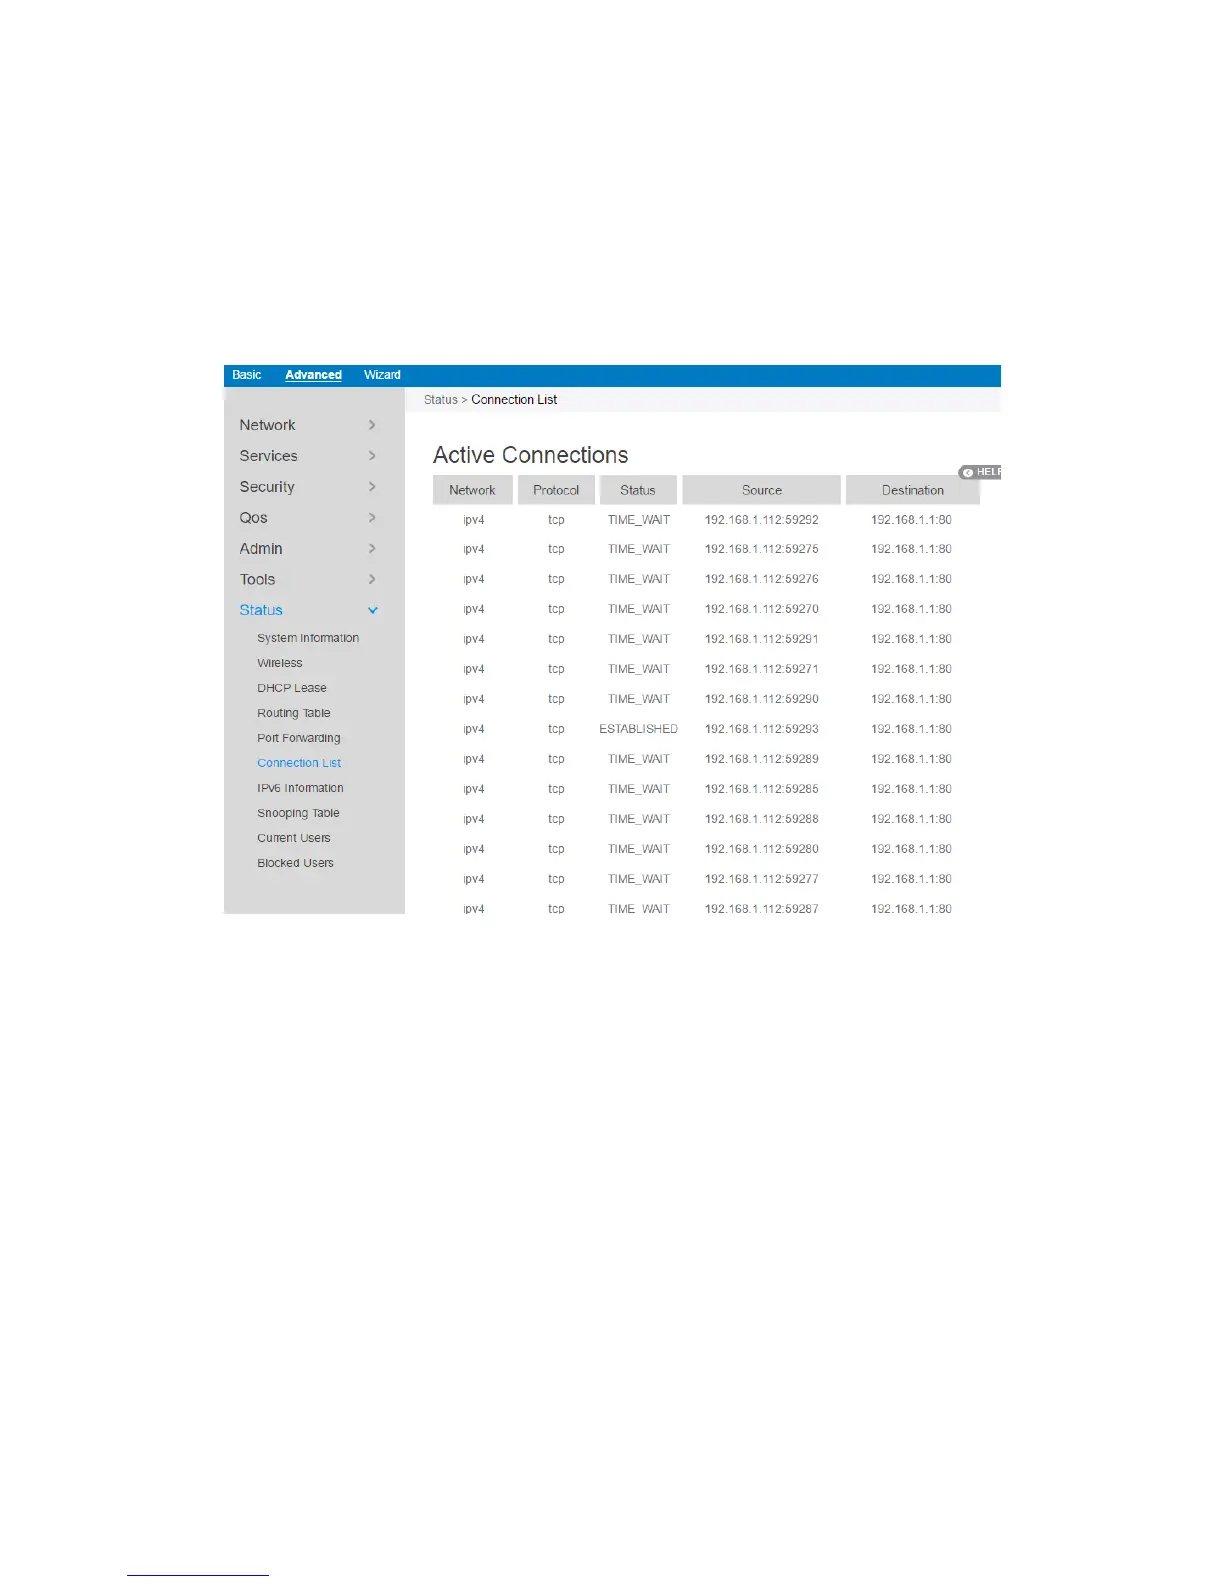This screenshot has width=1224, height=1584.
Task: Collapse the Status menu chevron
Action: 373,610
